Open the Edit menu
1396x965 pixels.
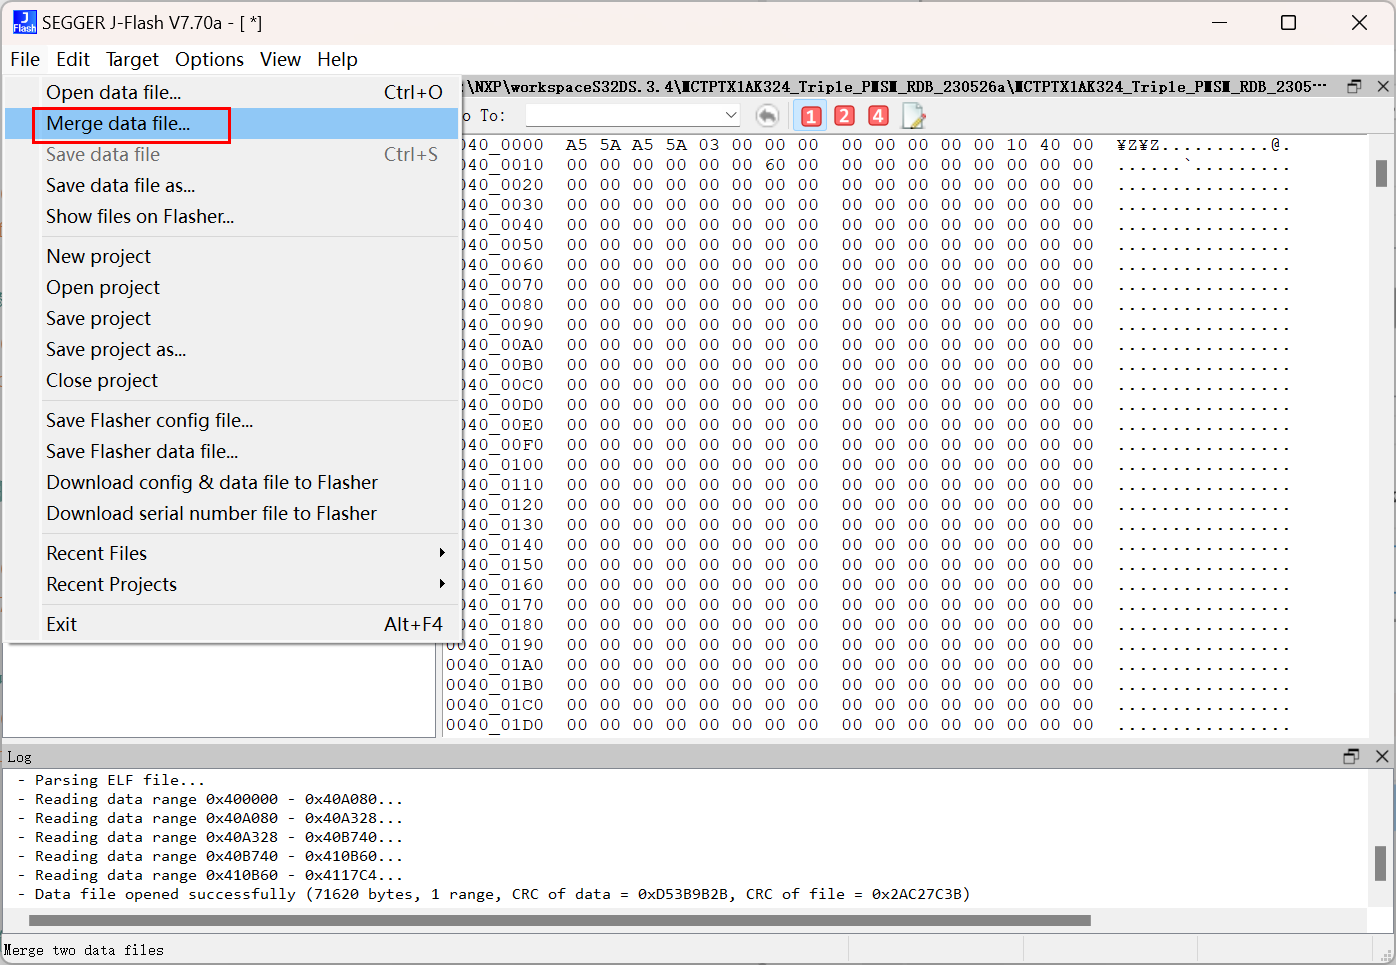(73, 59)
